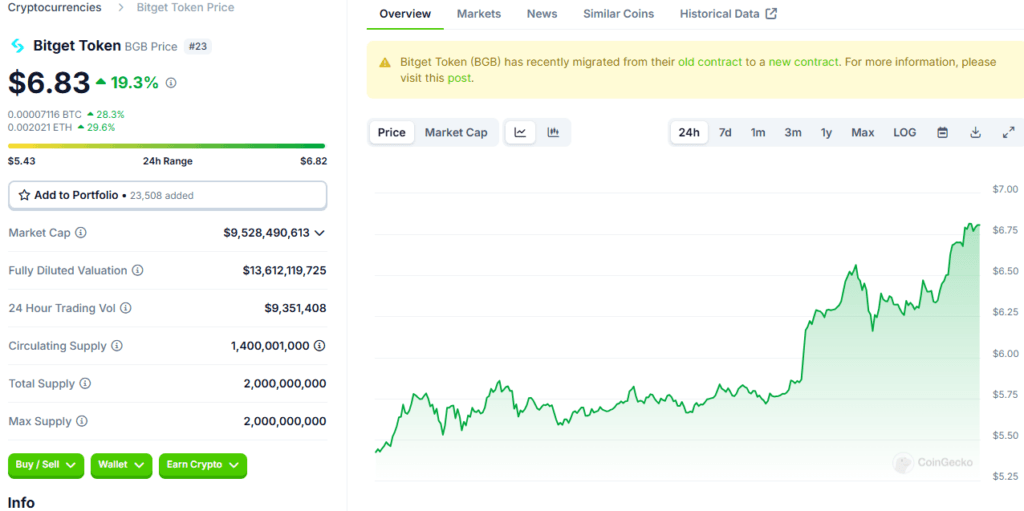The width and height of the screenshot is (1024, 511).
Task: Click the 24 Hour Trading Vol info icon
Action: [x=125, y=308]
